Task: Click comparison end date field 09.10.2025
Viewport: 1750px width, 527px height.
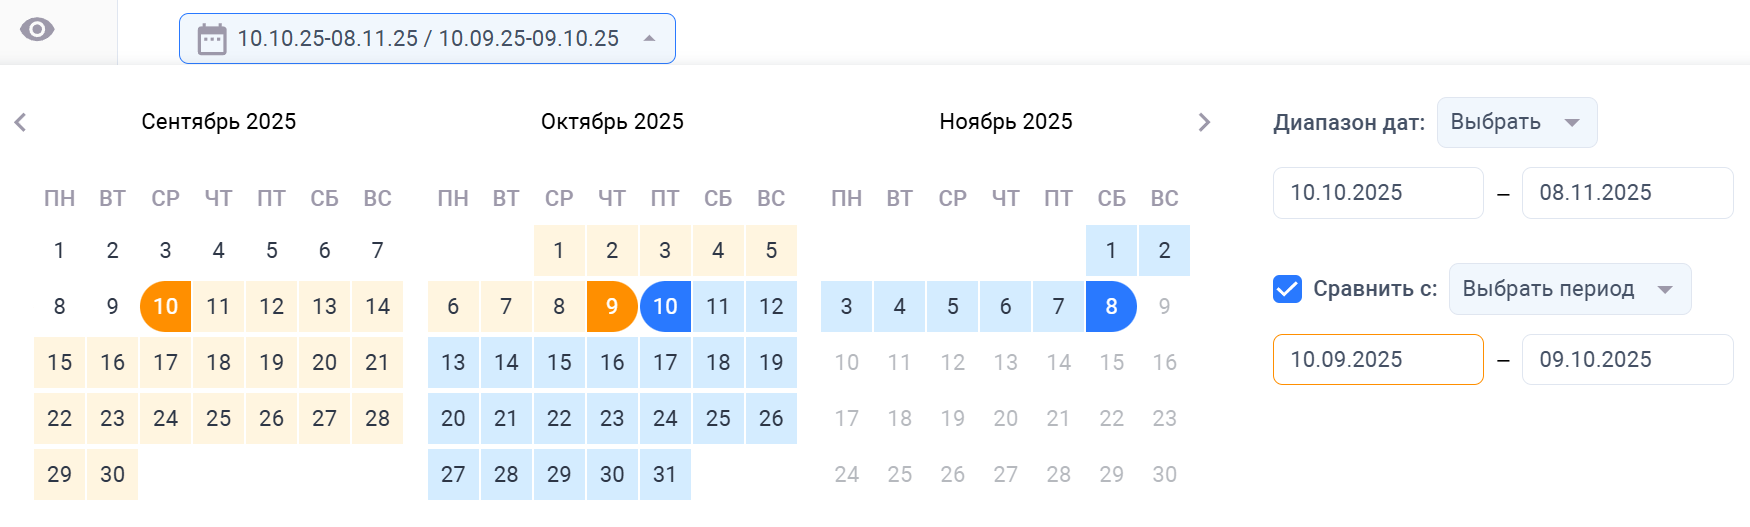Action: pyautogui.click(x=1626, y=360)
